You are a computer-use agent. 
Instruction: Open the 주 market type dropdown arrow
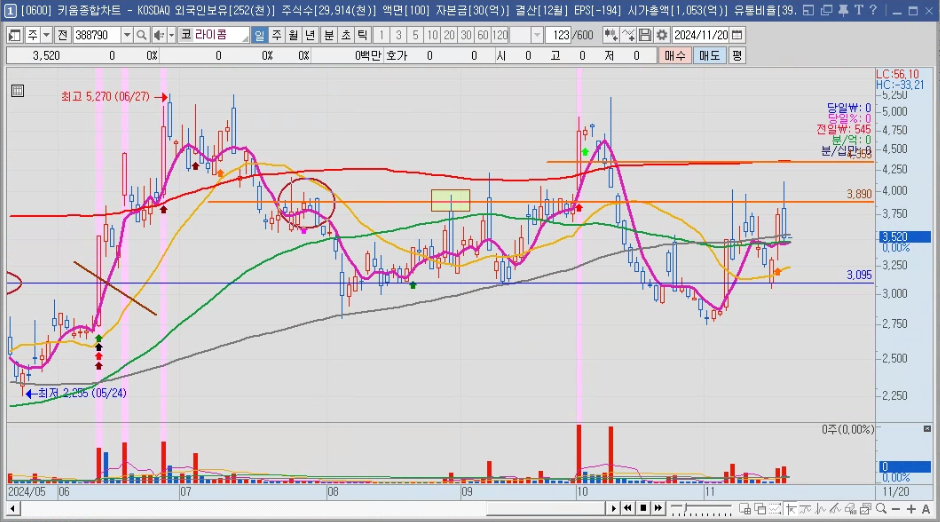click(46, 35)
